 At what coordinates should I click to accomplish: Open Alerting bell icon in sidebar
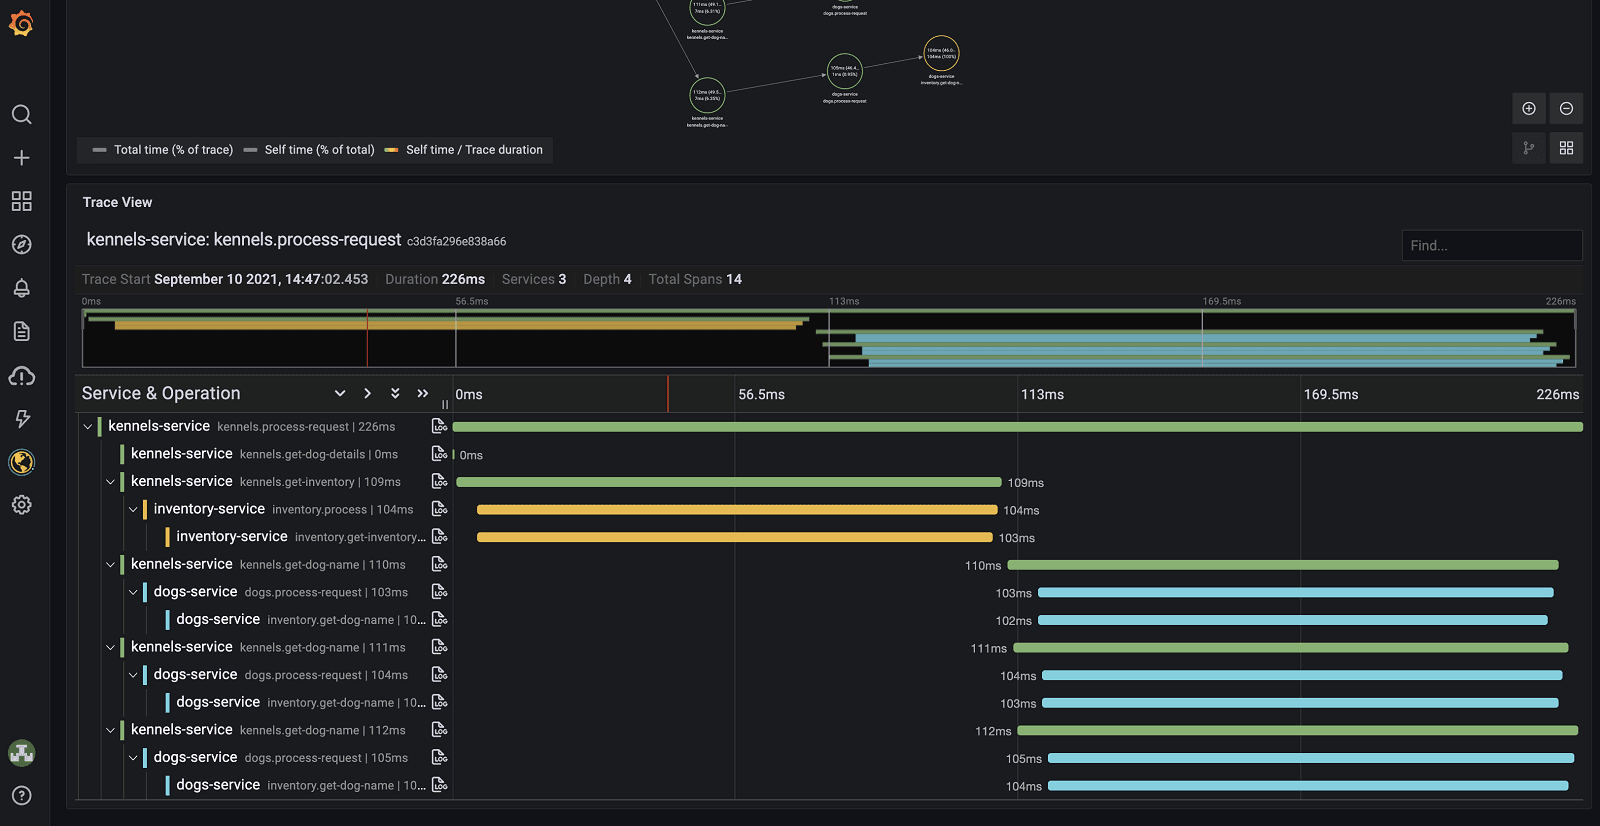point(21,288)
